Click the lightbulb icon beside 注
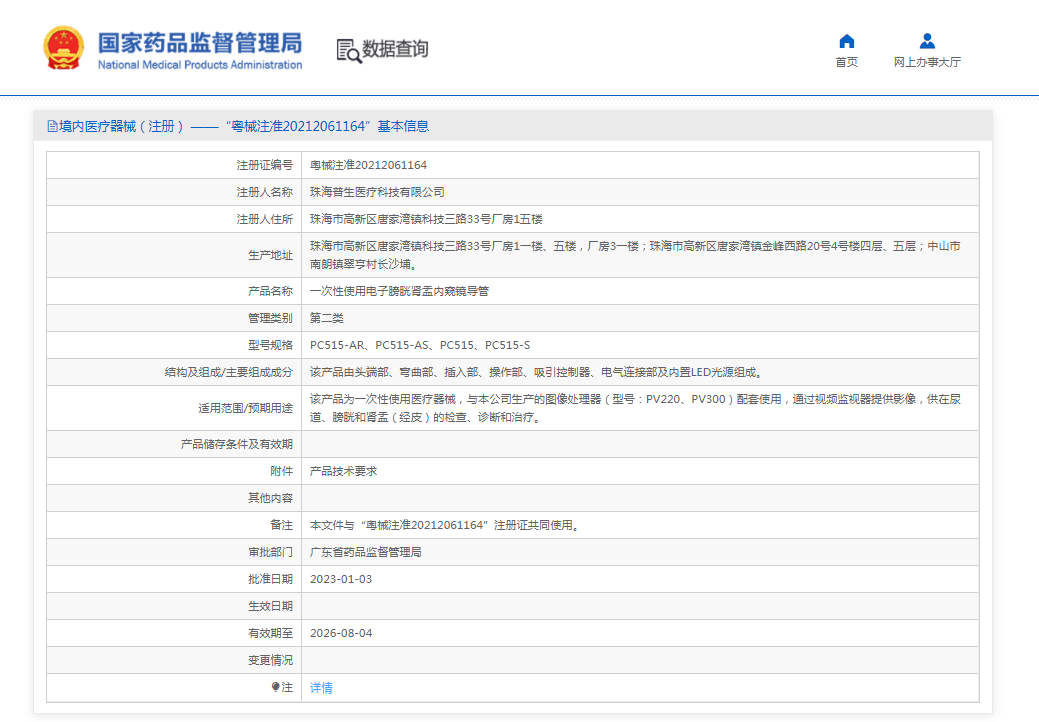 tap(276, 687)
